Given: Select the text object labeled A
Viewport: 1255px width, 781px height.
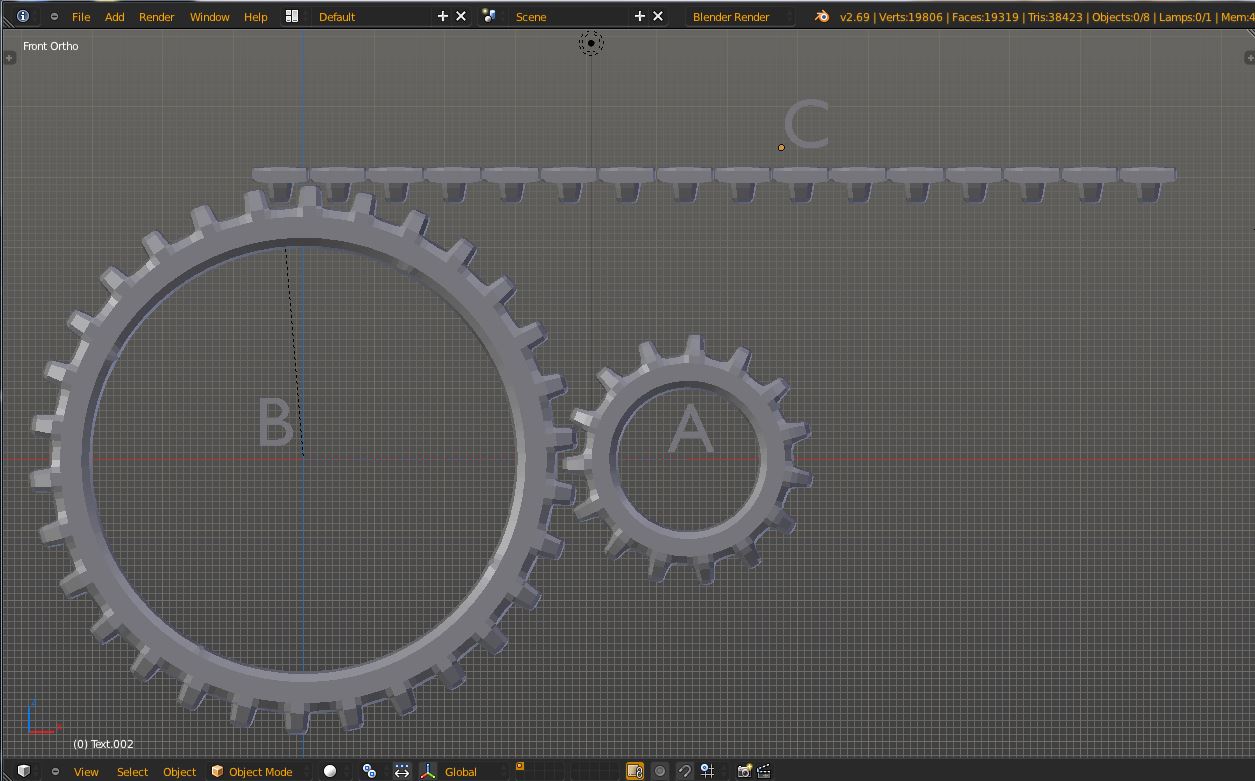Looking at the screenshot, I should coord(690,429).
